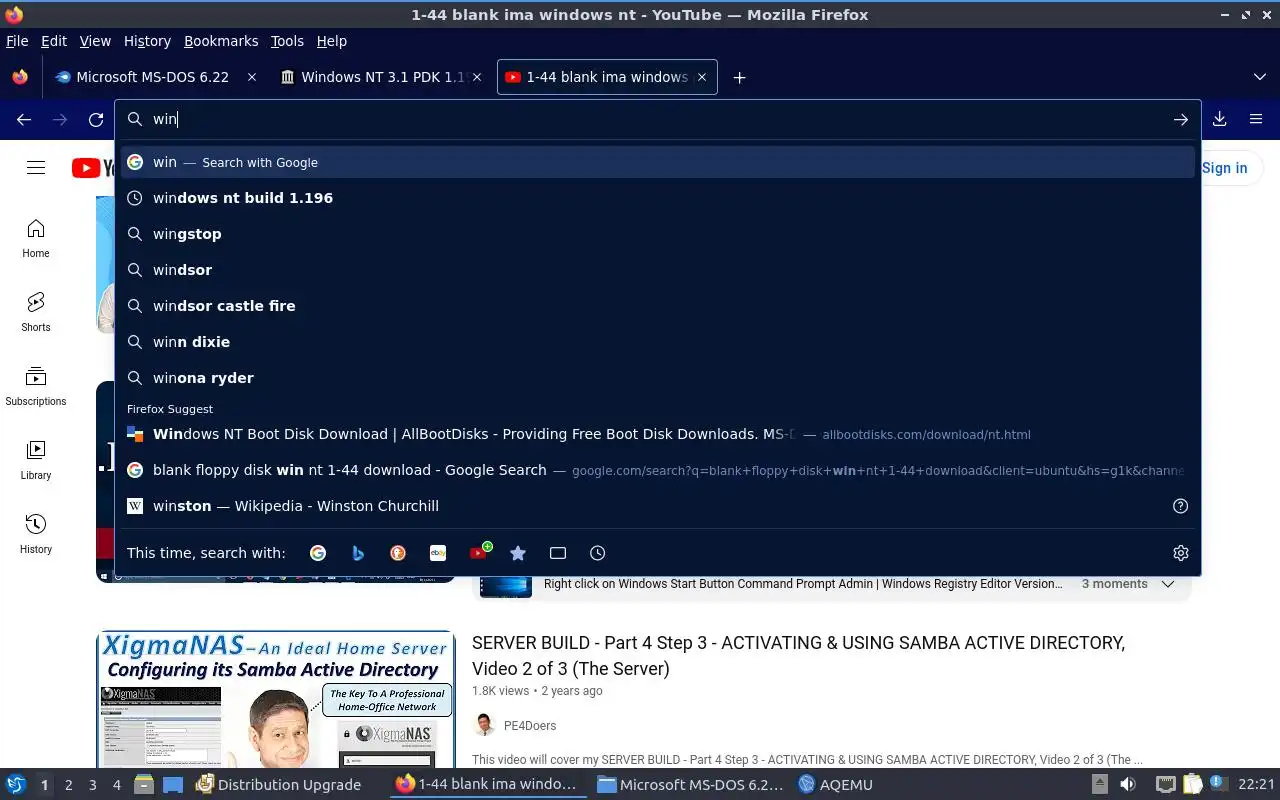This screenshot has height=800, width=1280.
Task: List all tabs dropdown arrow
Action: [x=1259, y=77]
